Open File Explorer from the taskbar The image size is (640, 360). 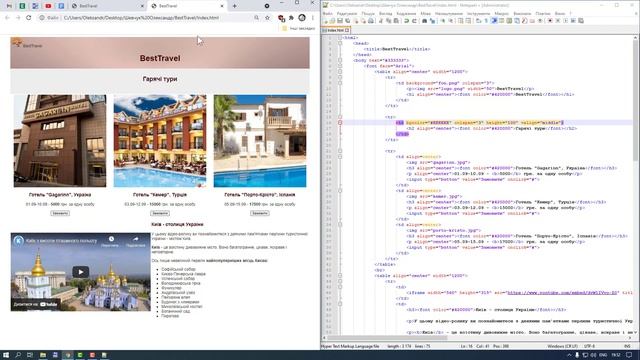(42, 355)
